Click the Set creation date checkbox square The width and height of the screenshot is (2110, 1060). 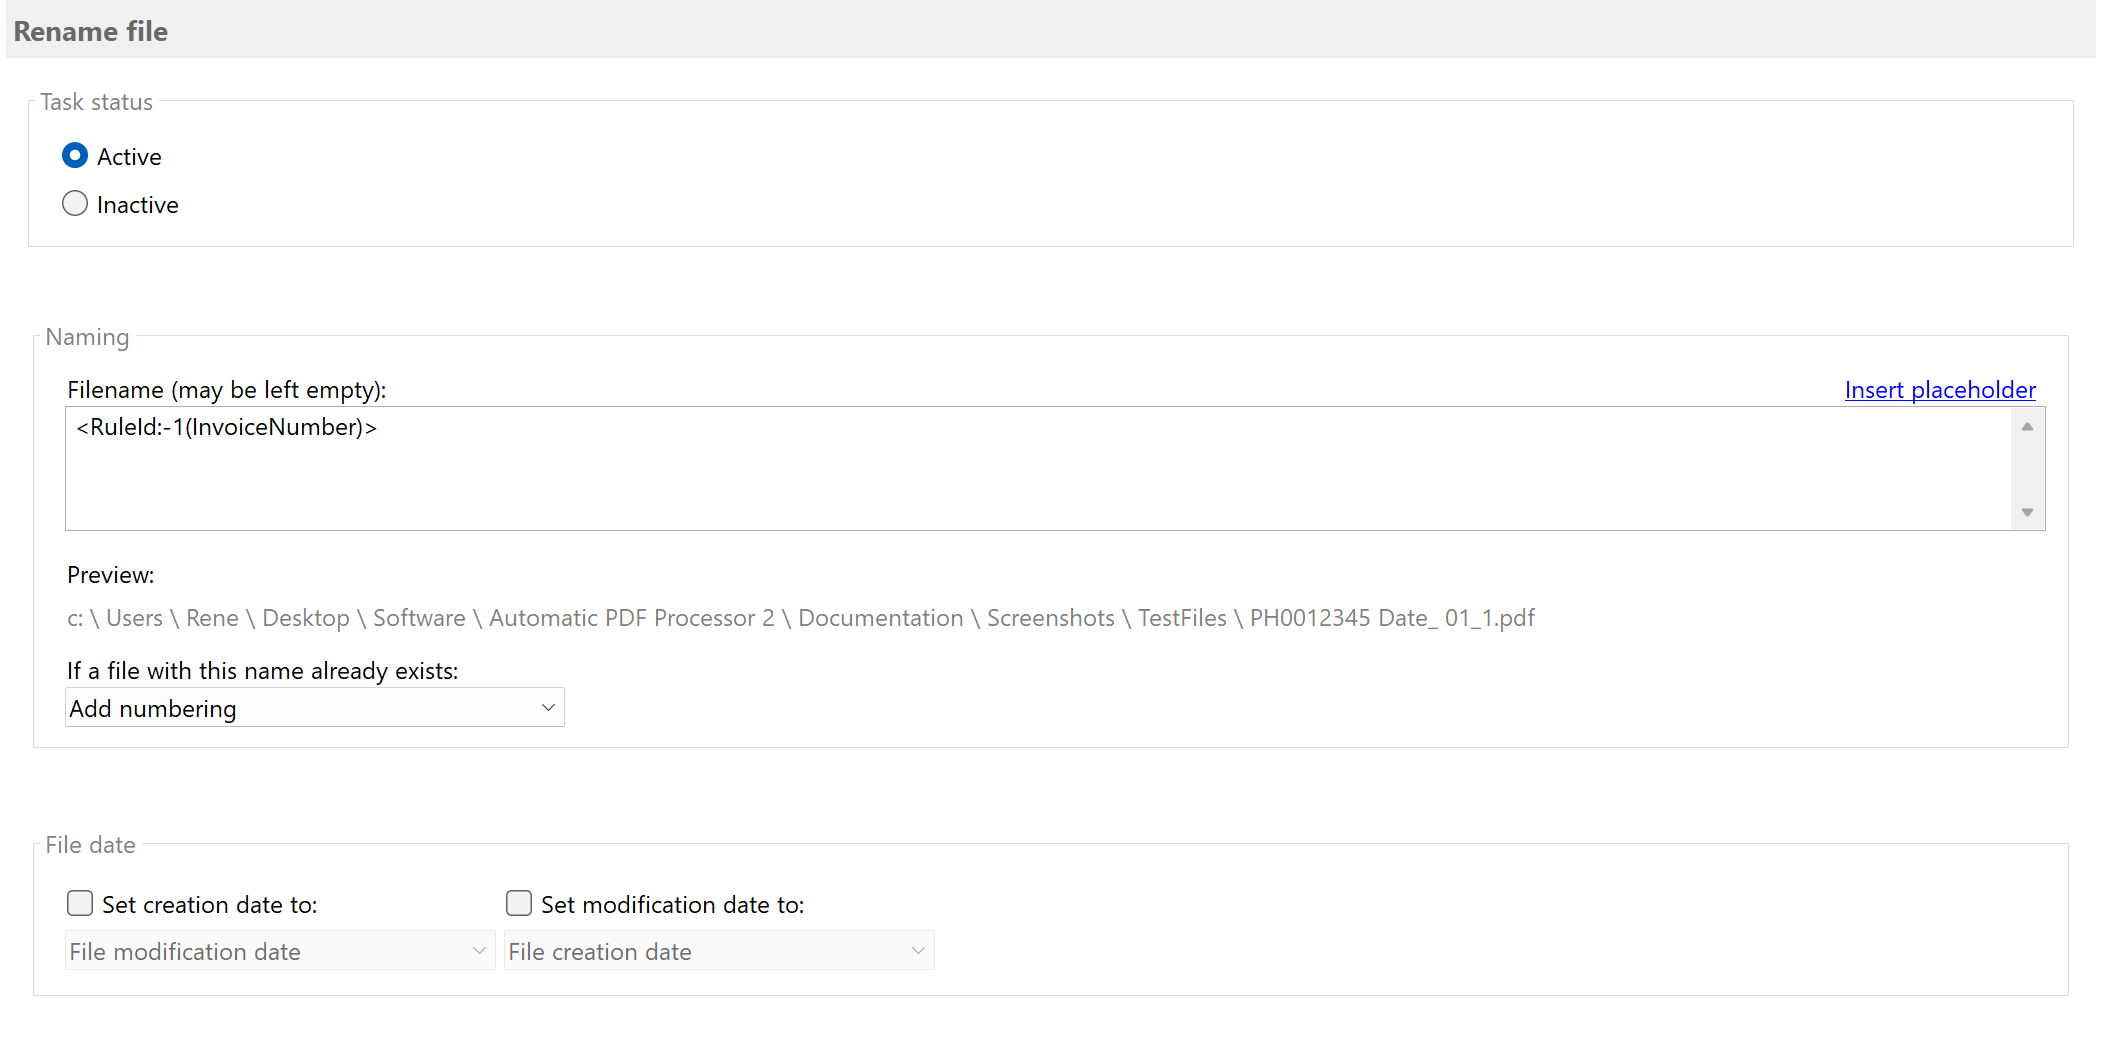(x=80, y=903)
